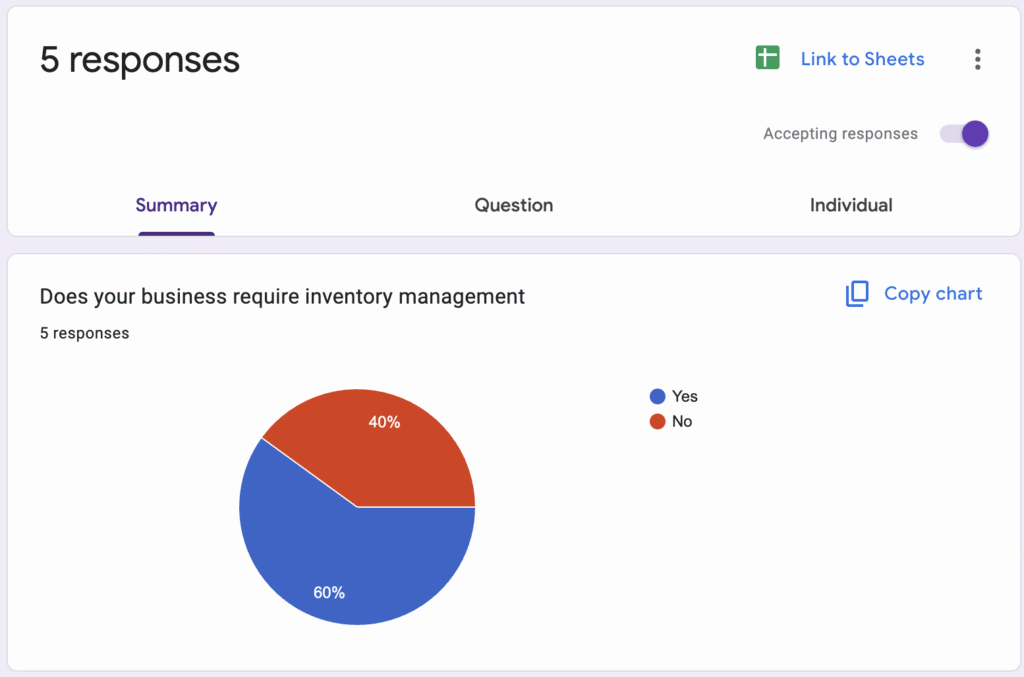Click the Yes legend label text

tap(685, 396)
